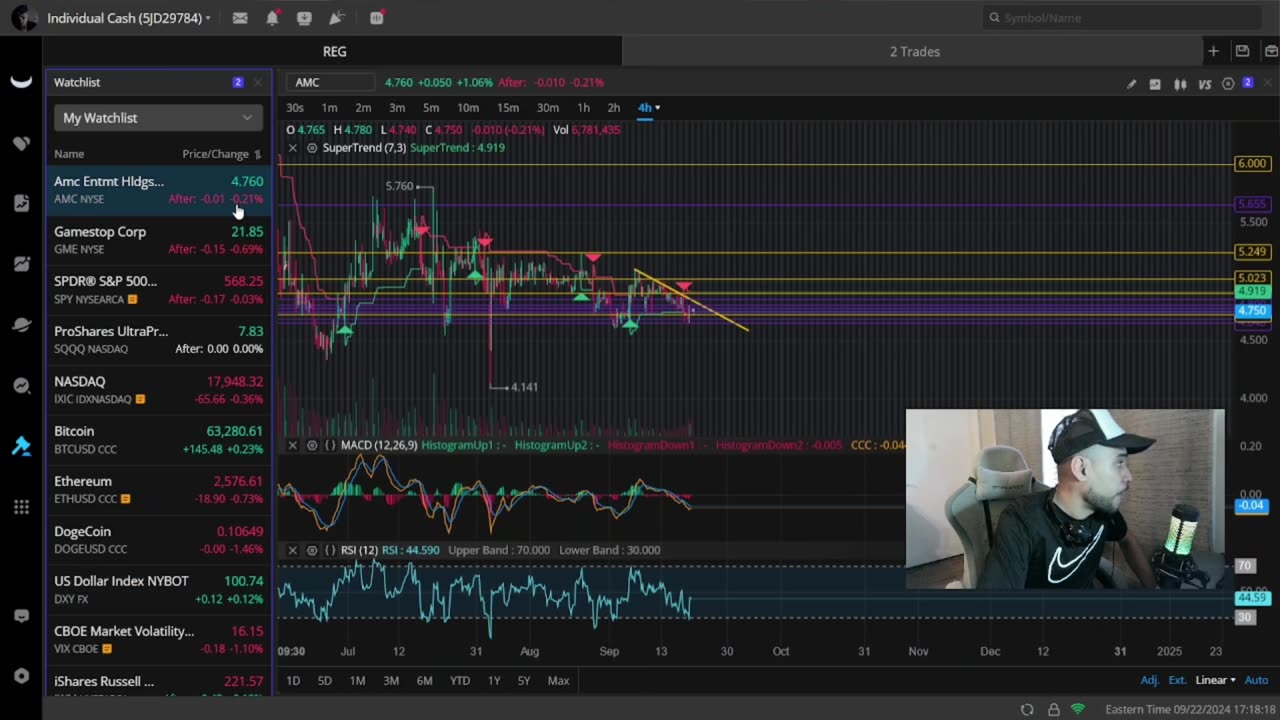Switch to the 2 Trades tab
The image size is (1280, 720).
[x=914, y=51]
